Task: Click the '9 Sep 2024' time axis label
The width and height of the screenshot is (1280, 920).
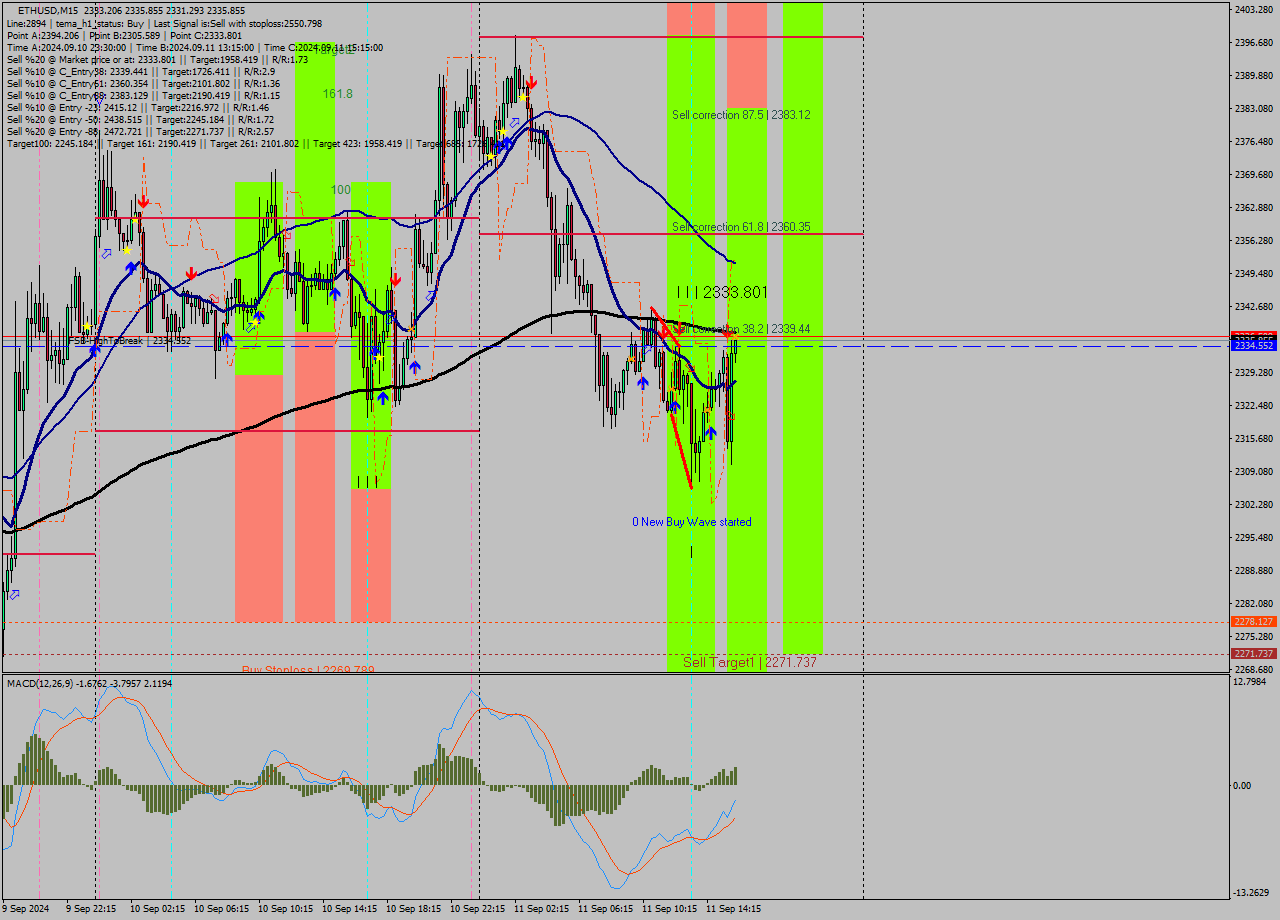Action: coord(25,909)
